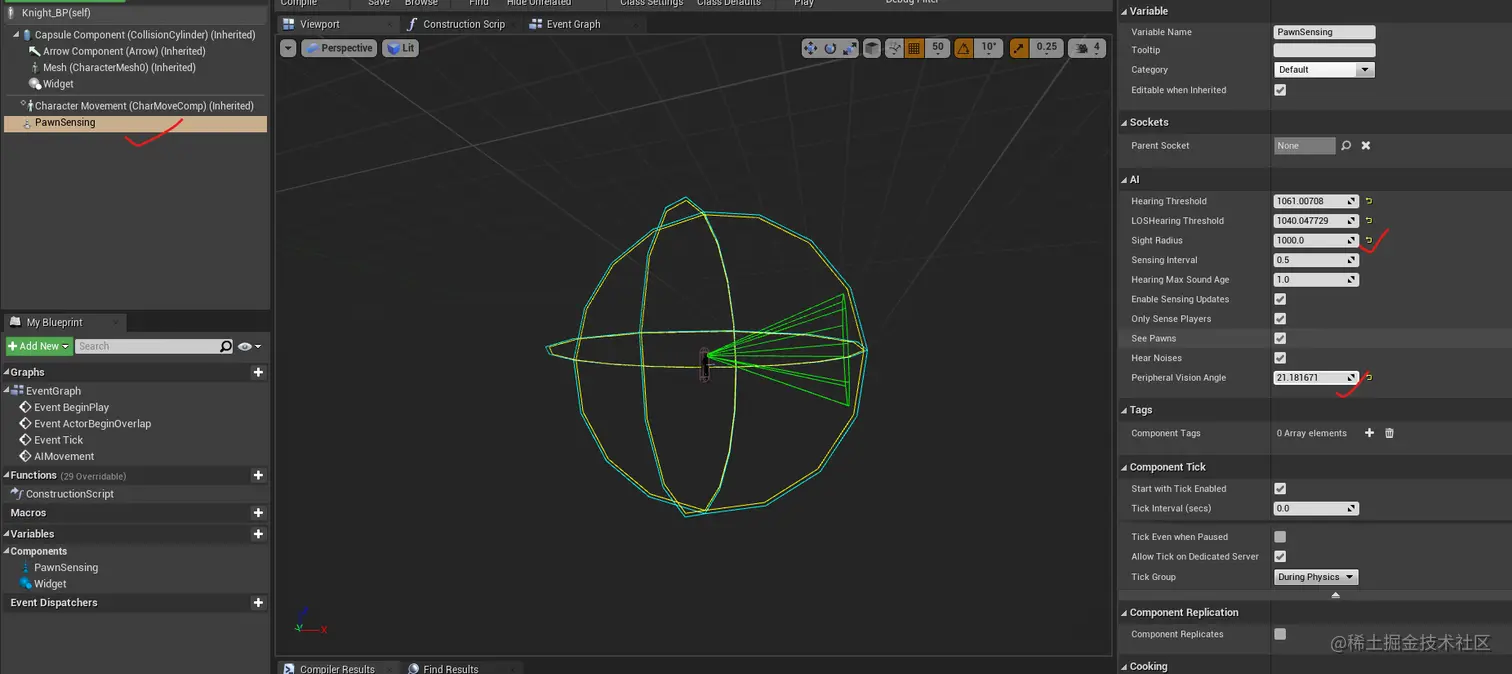Click the Parent Socket search magnifier
1512x674 pixels.
coord(1346,146)
